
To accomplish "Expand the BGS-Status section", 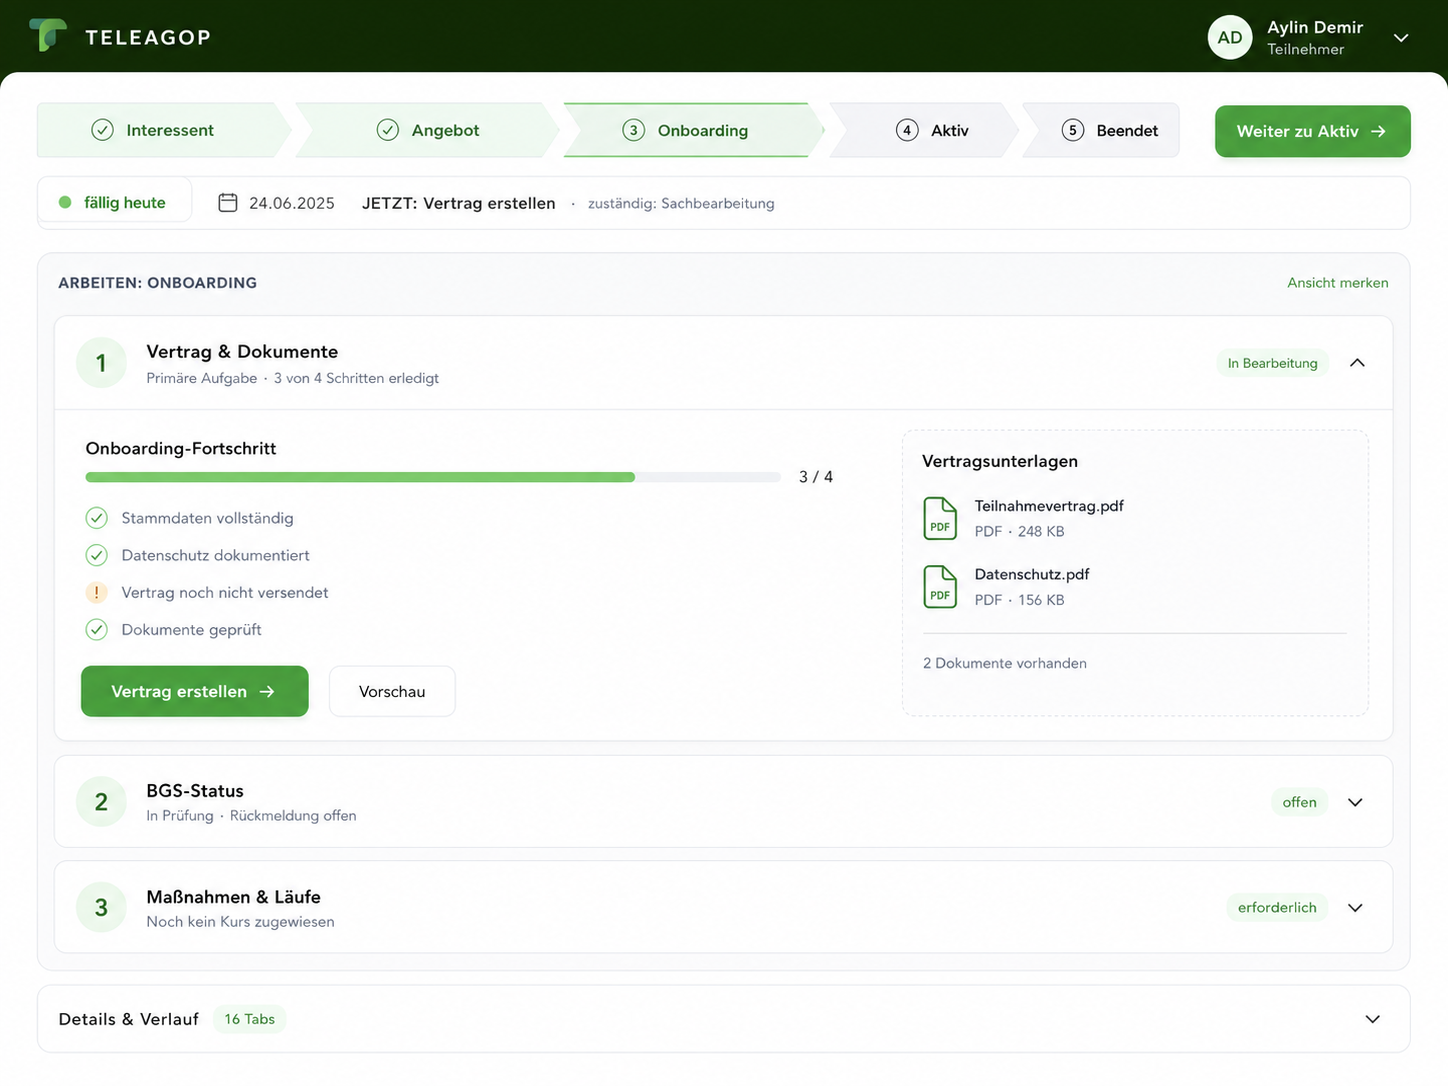I will (1355, 802).
